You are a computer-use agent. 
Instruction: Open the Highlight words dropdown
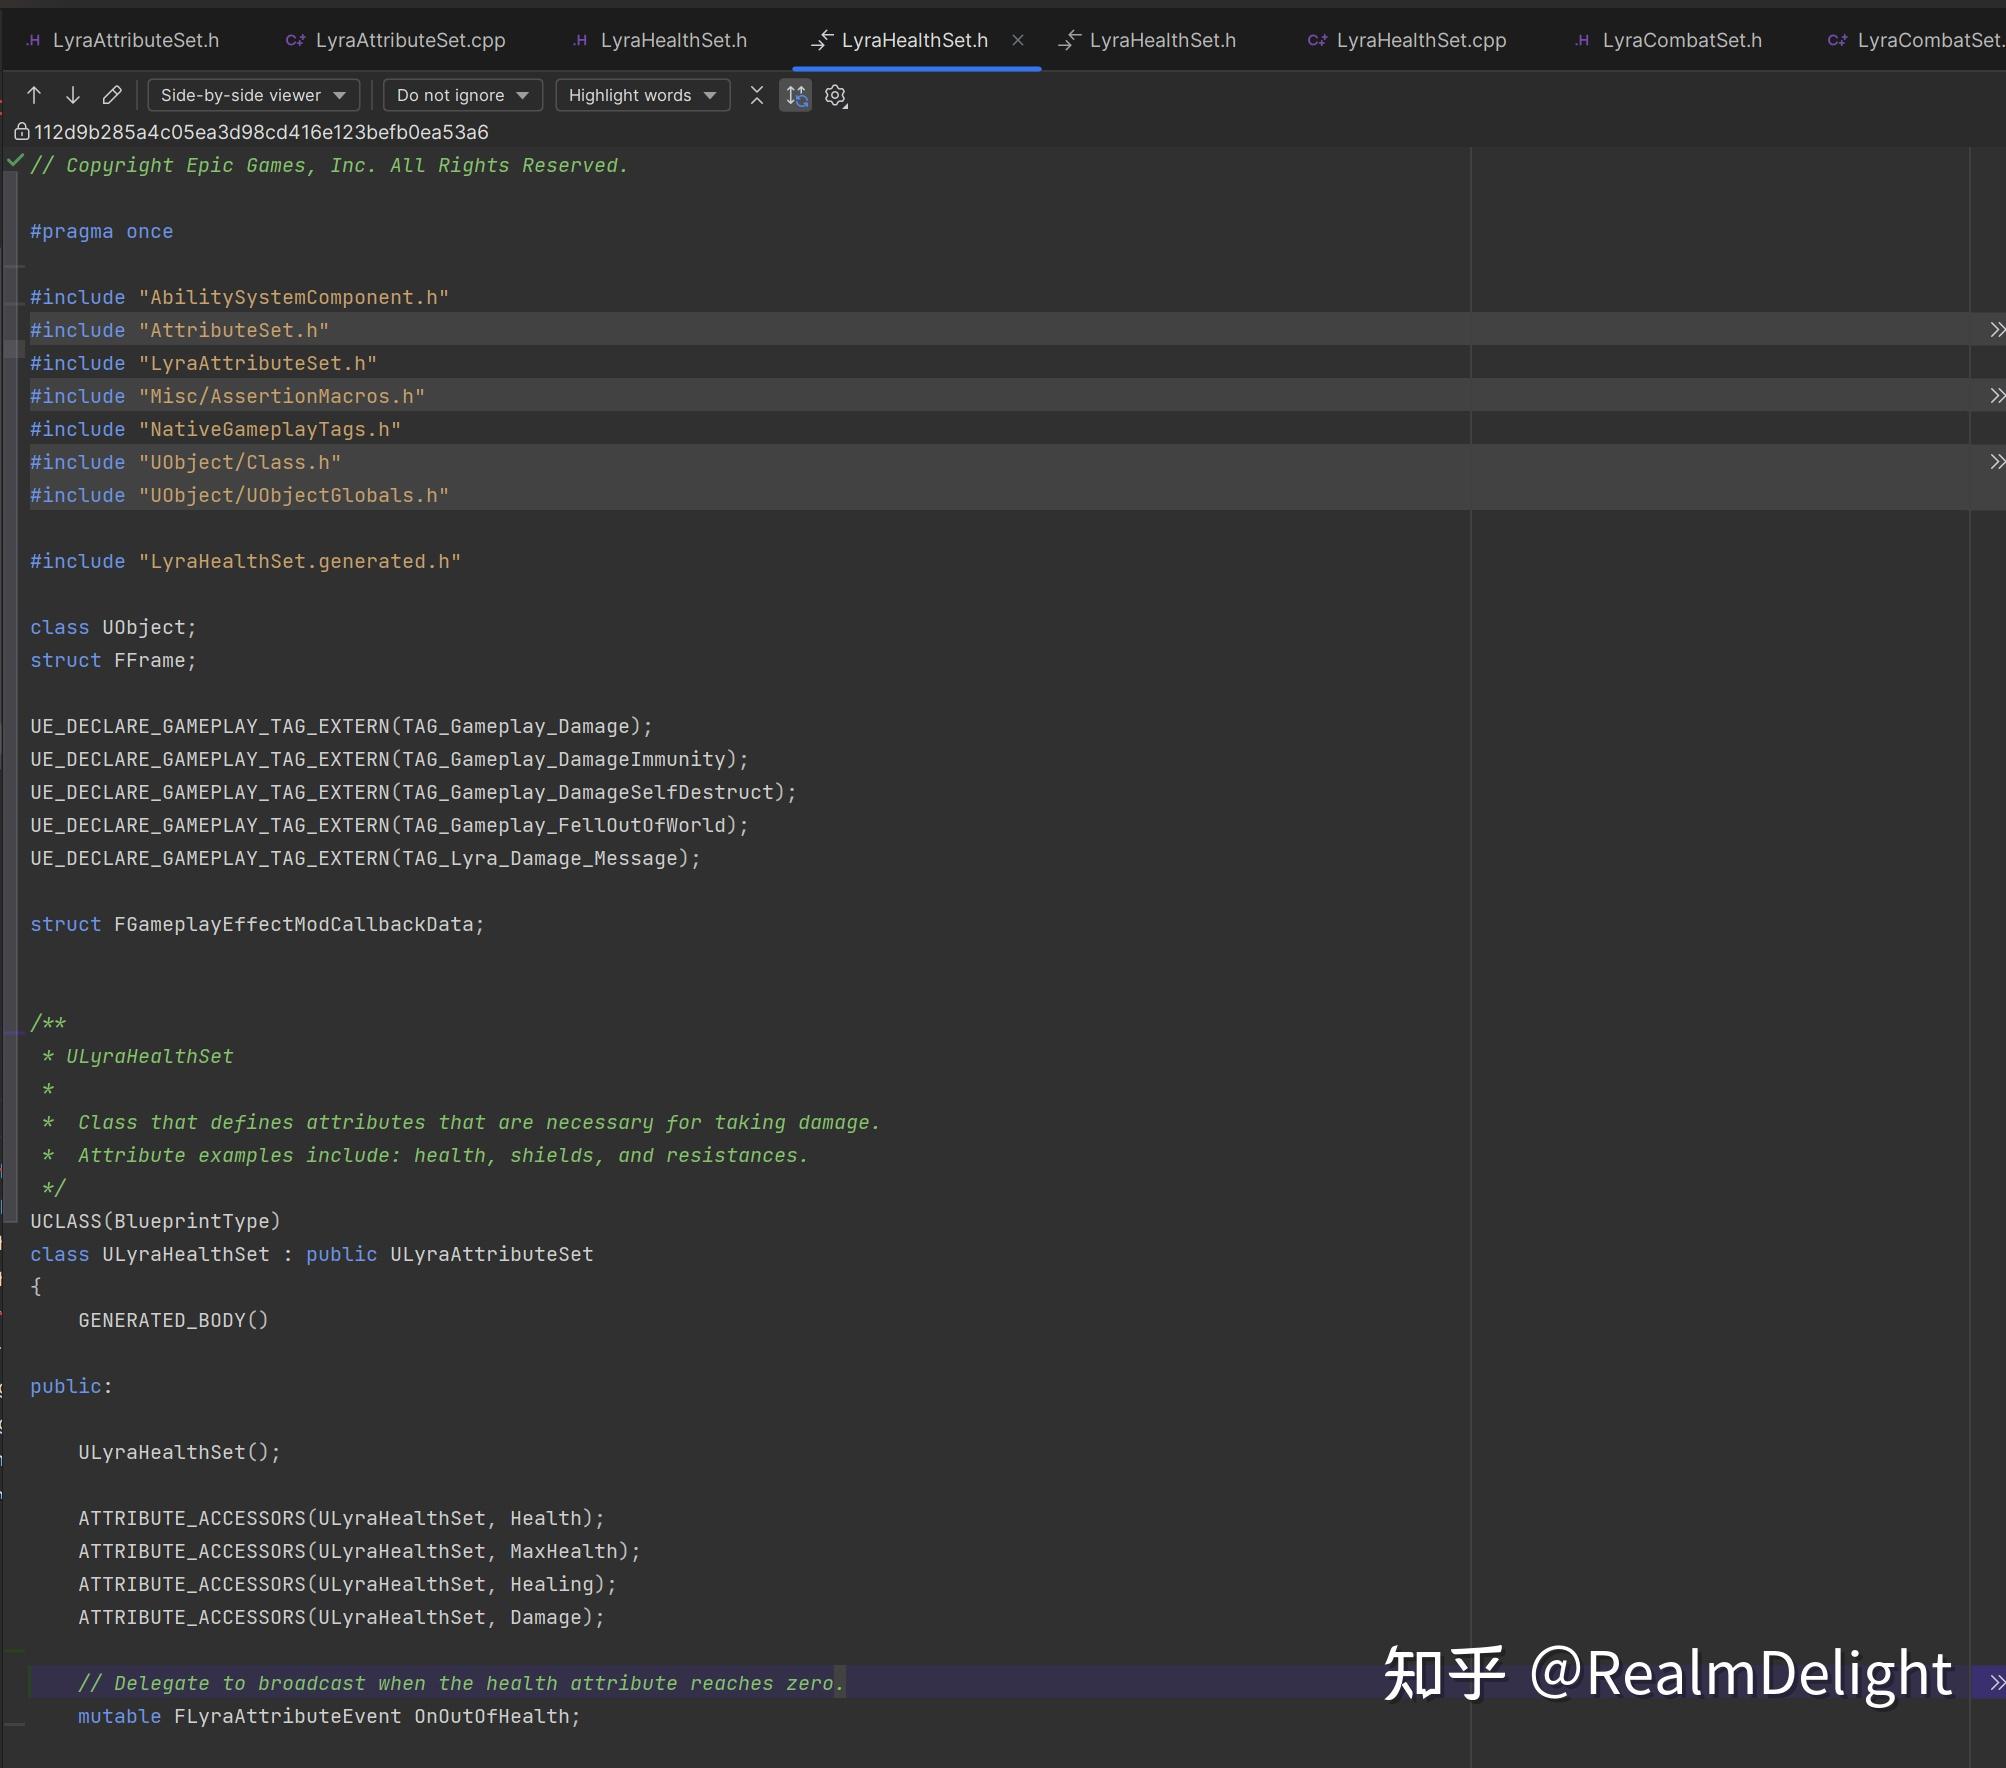[x=640, y=96]
